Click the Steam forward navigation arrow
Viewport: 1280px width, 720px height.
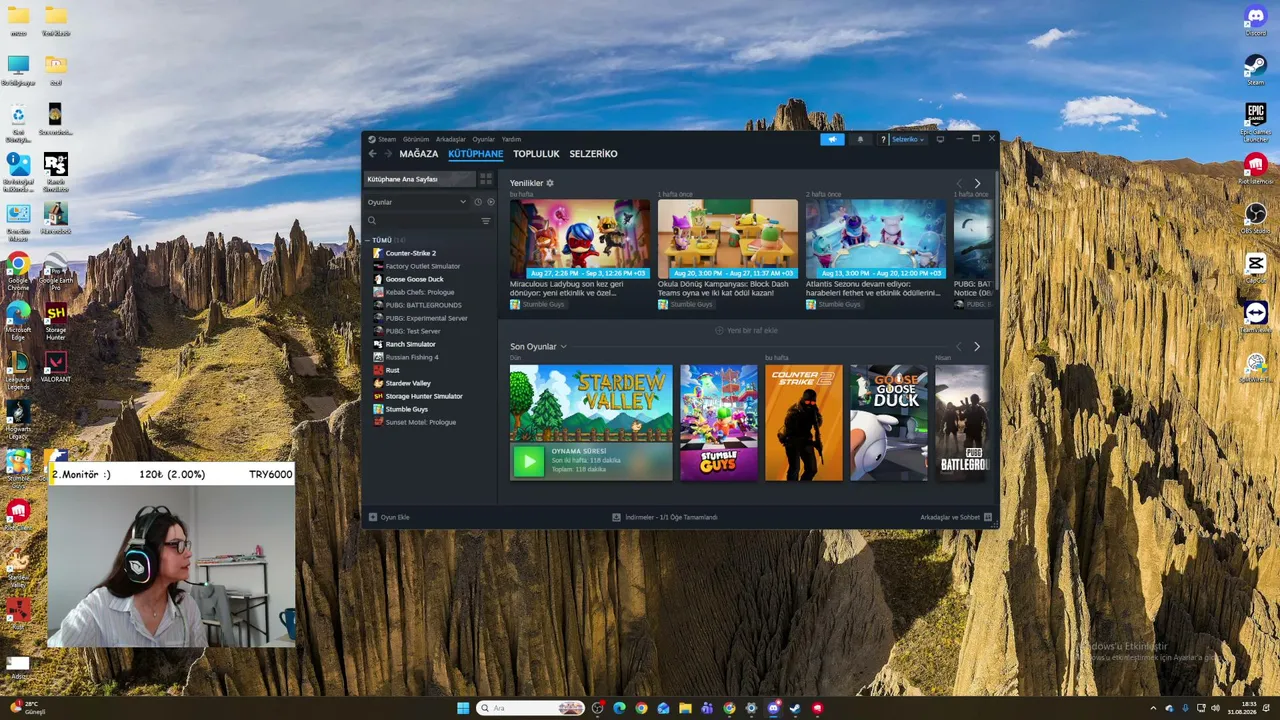387,154
